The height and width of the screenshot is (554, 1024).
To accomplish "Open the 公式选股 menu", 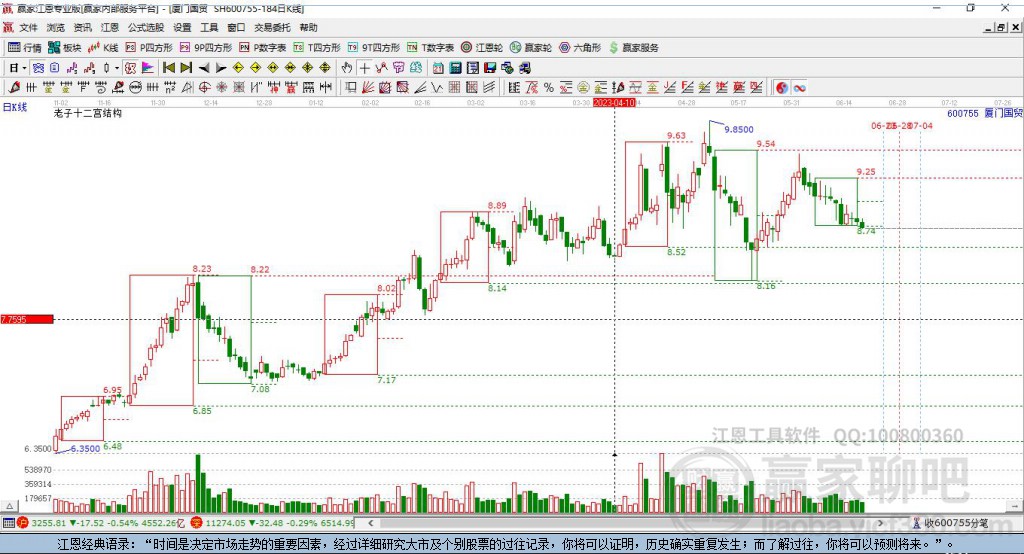I will (x=146, y=27).
